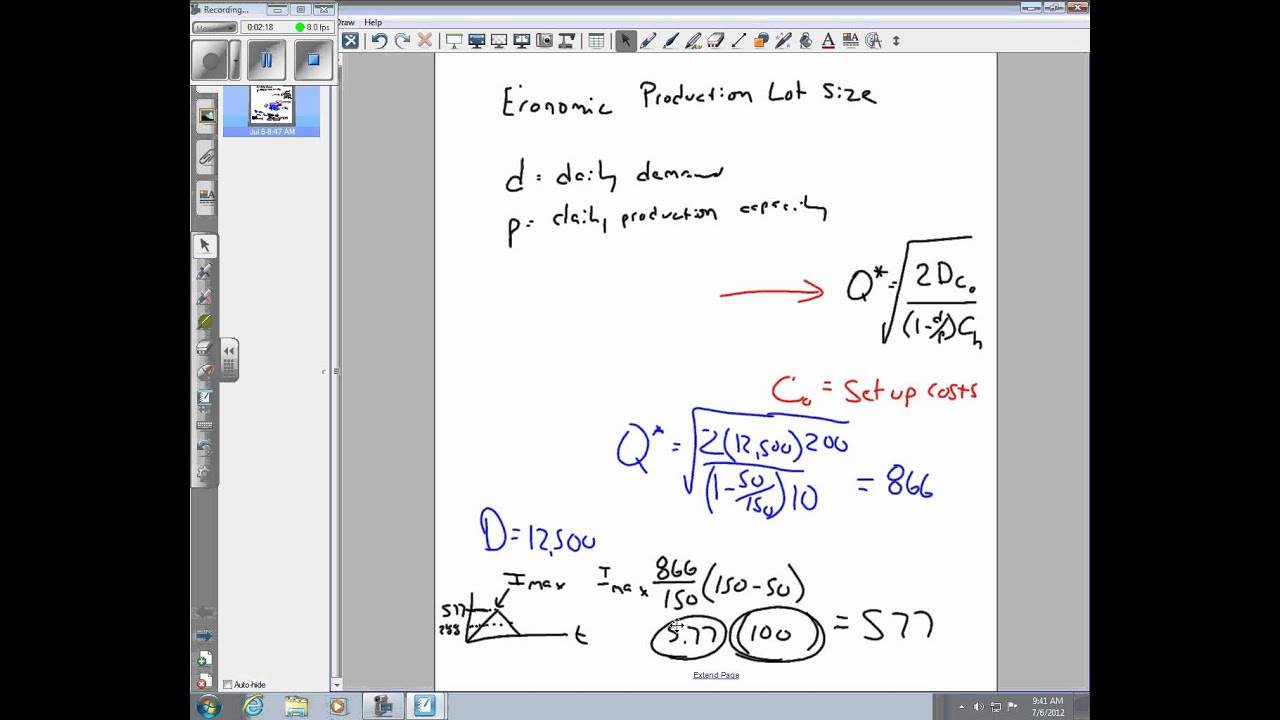Toggle the Auto-hide checkbox
1280x720 pixels.
tap(228, 685)
